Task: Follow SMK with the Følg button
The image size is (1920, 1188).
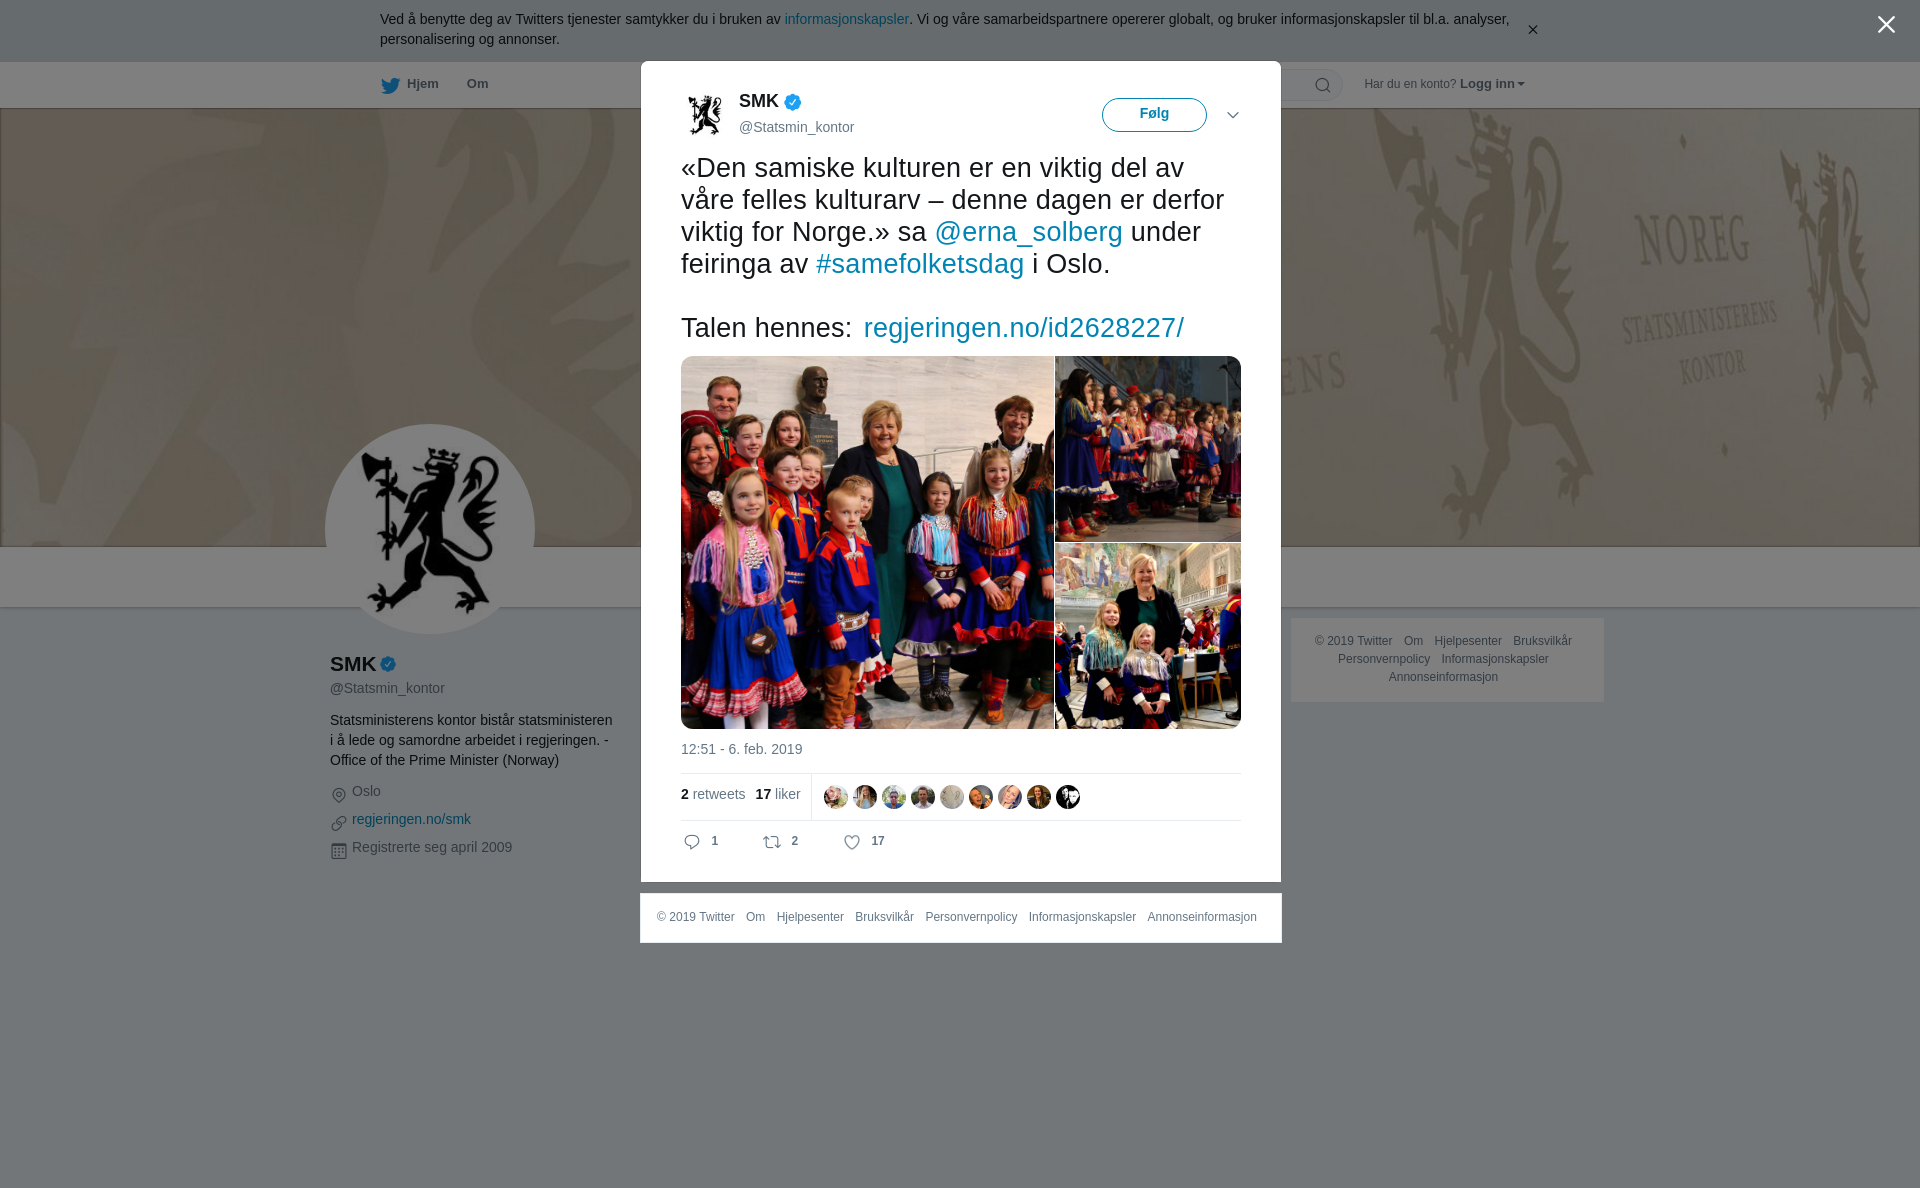Action: coord(1154,115)
